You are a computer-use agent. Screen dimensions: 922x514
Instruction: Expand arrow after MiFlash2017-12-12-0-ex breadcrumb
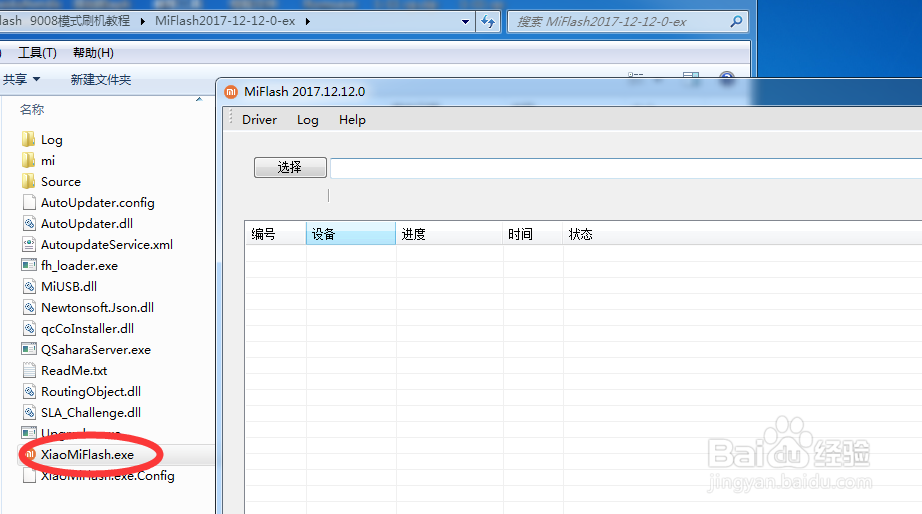pyautogui.click(x=308, y=22)
